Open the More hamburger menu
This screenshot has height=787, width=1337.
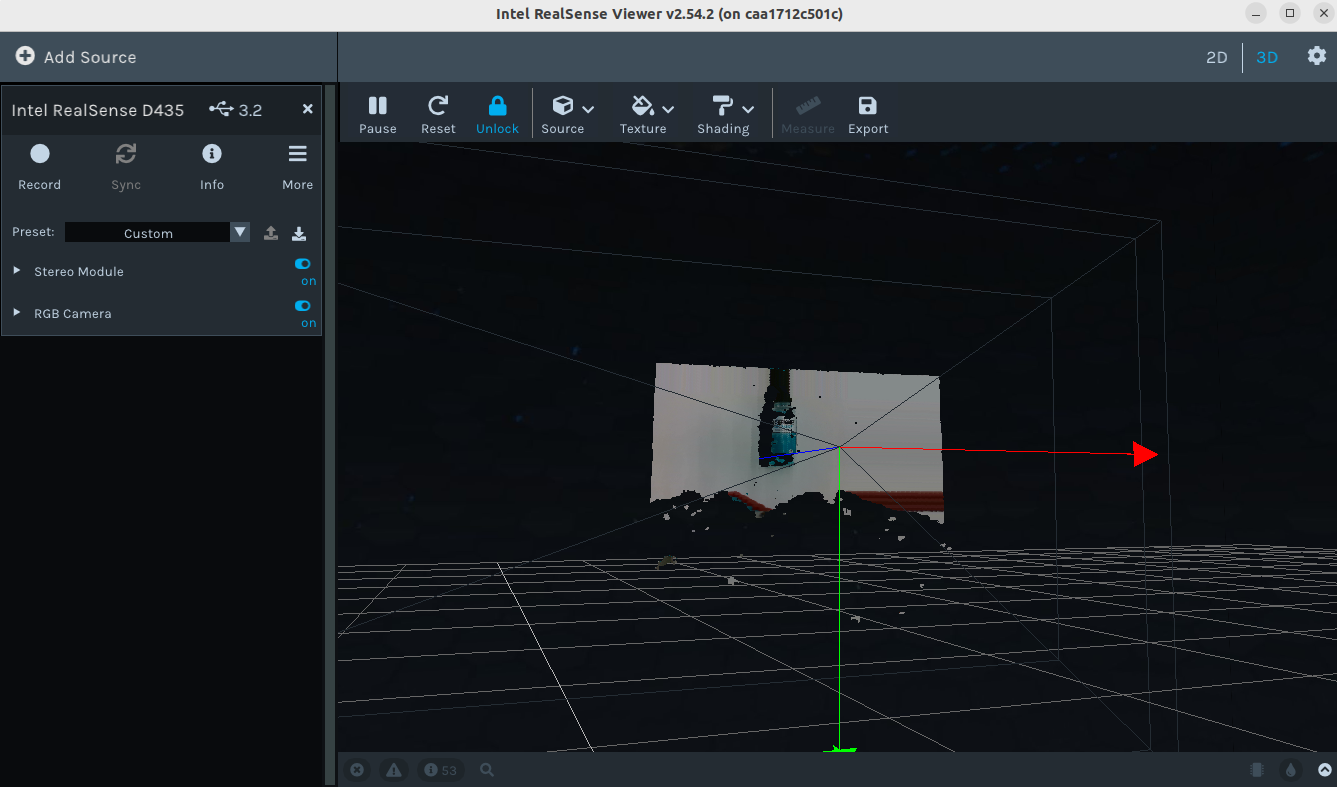(298, 154)
